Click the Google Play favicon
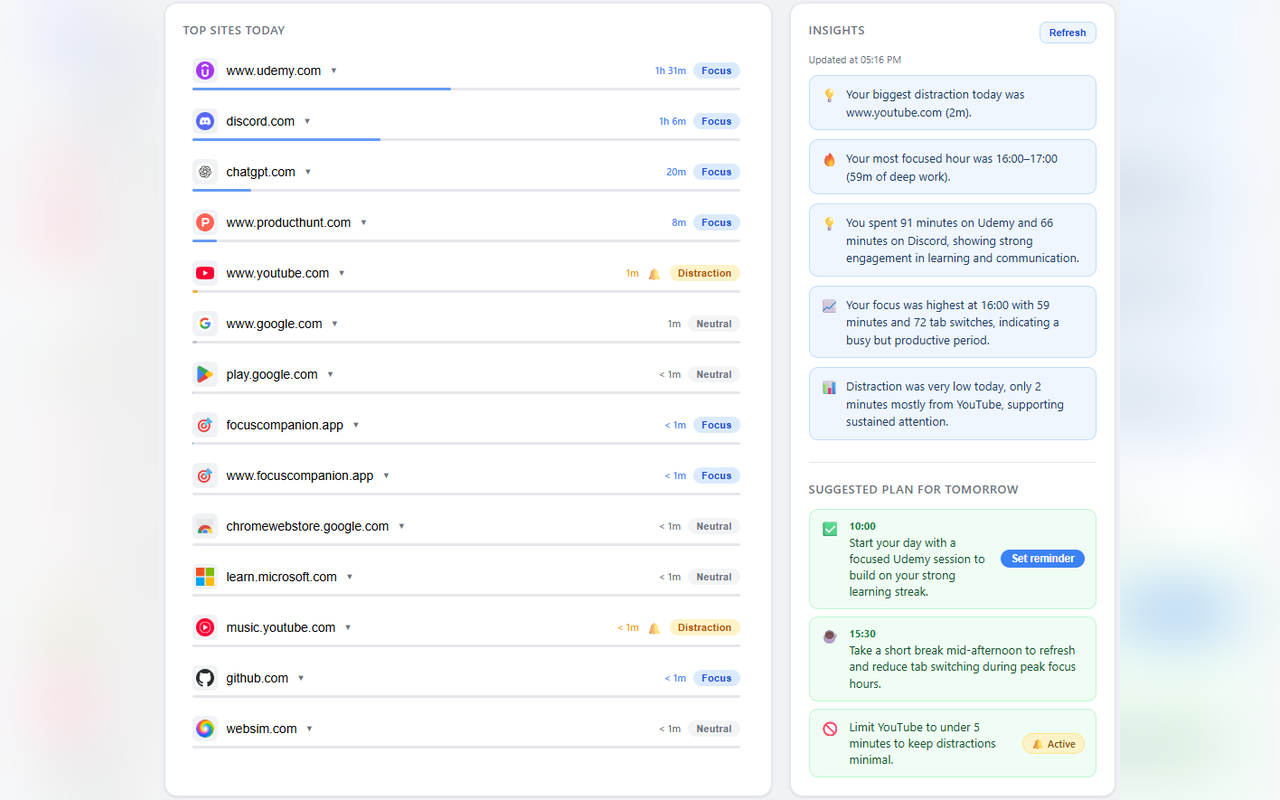The width and height of the screenshot is (1280, 800). 205,374
